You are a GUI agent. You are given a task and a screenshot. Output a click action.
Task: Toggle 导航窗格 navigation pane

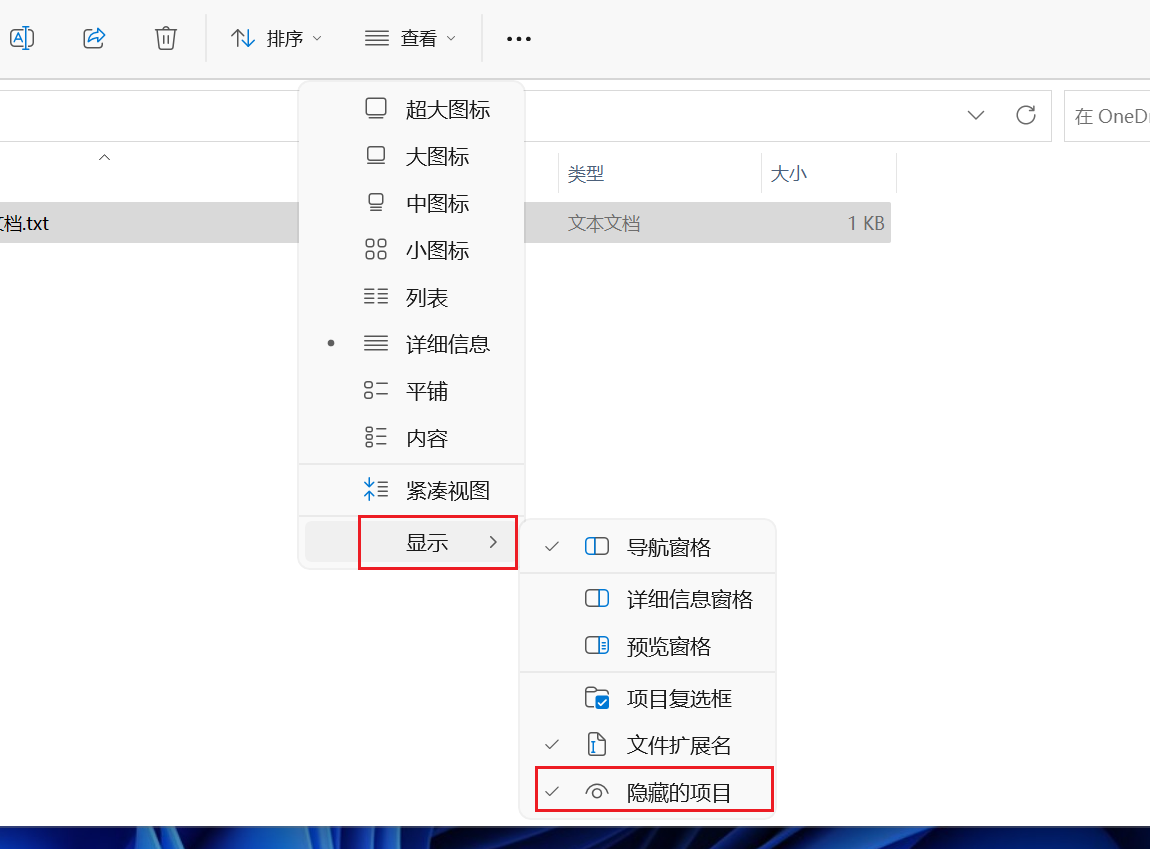[x=667, y=547]
